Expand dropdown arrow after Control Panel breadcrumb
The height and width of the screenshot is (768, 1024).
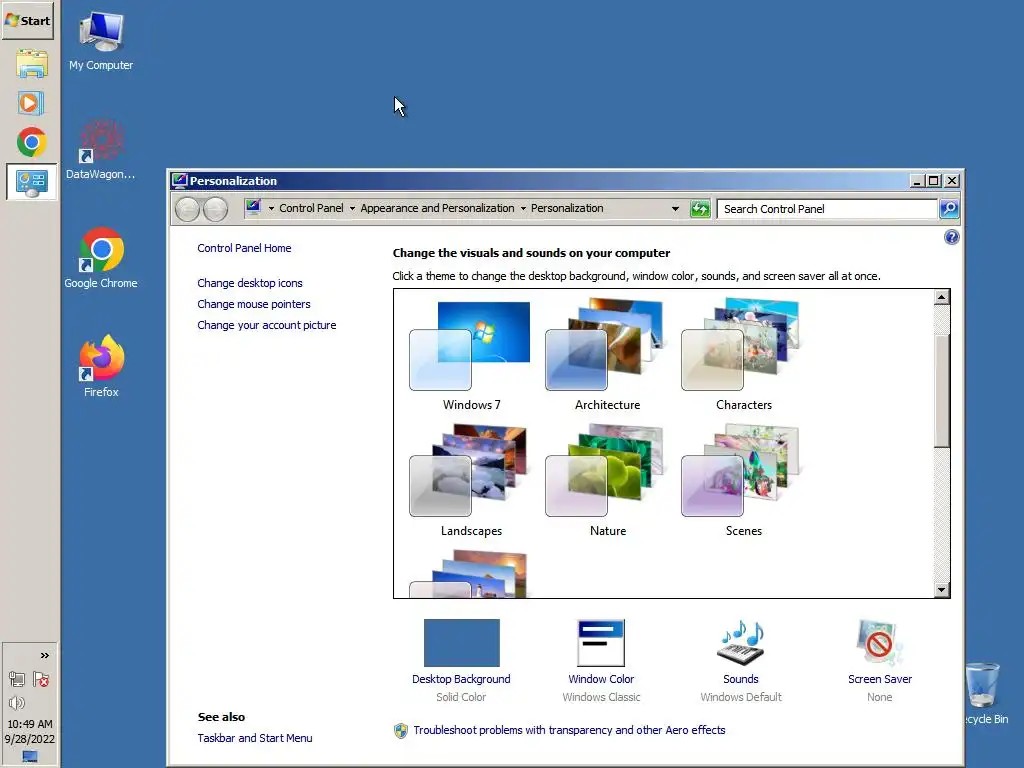pos(352,208)
